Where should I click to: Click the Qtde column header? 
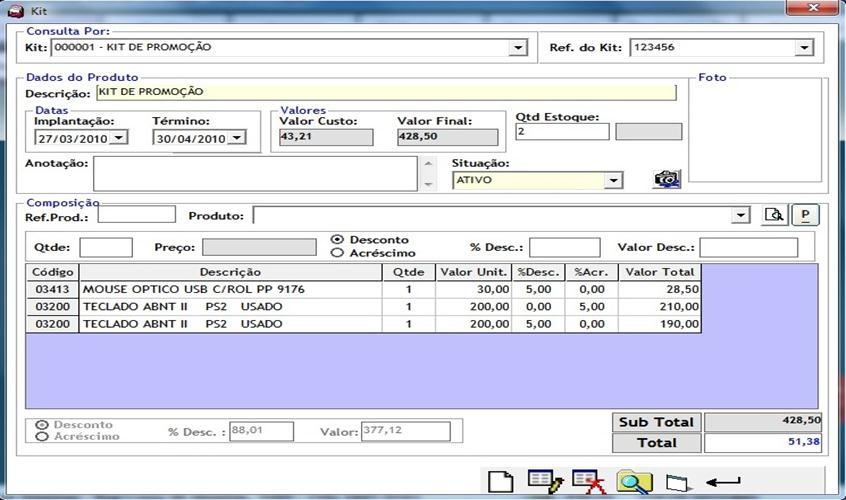pyautogui.click(x=408, y=272)
